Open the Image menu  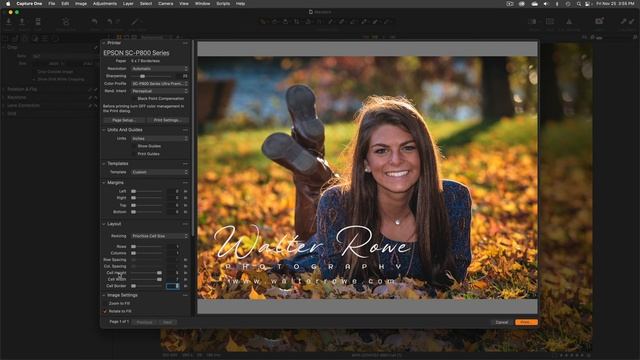tap(81, 4)
